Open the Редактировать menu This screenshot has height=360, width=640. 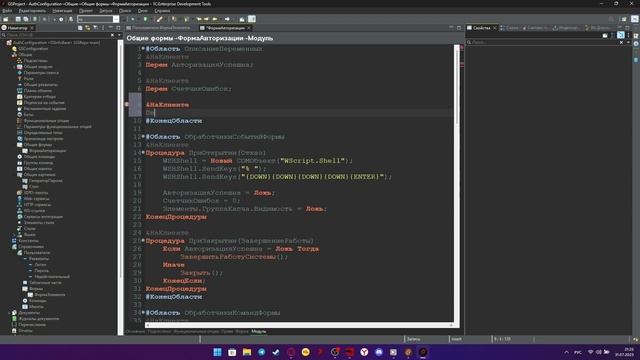pyautogui.click(x=32, y=11)
